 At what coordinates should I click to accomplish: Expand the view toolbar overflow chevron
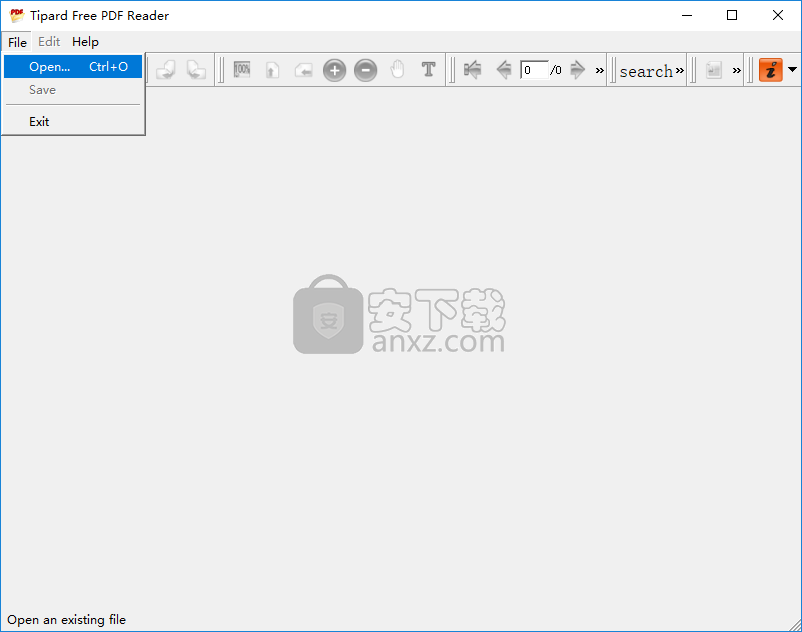coord(737,71)
